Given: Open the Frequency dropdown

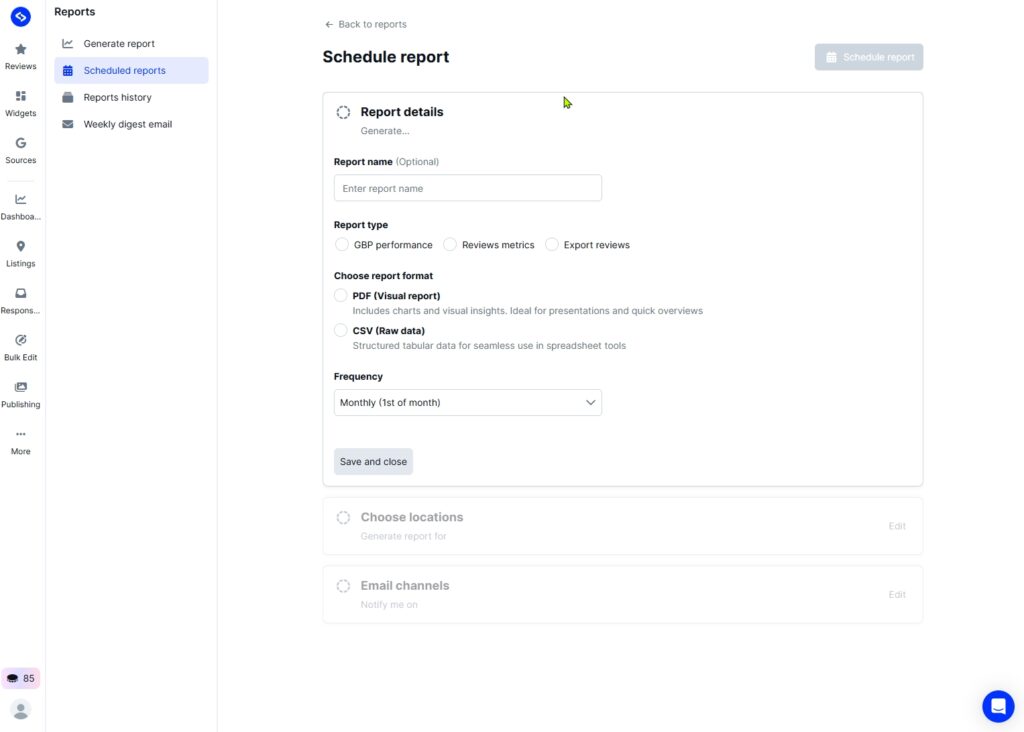Looking at the screenshot, I should pos(467,403).
